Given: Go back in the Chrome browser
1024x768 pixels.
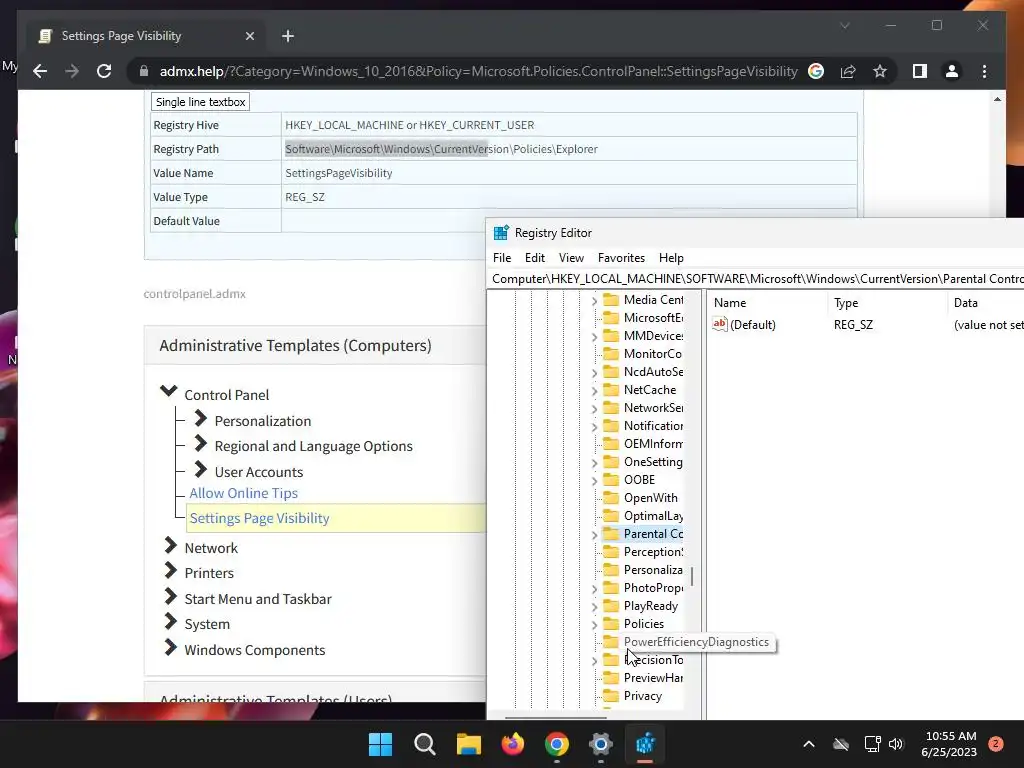Looking at the screenshot, I should [40, 71].
